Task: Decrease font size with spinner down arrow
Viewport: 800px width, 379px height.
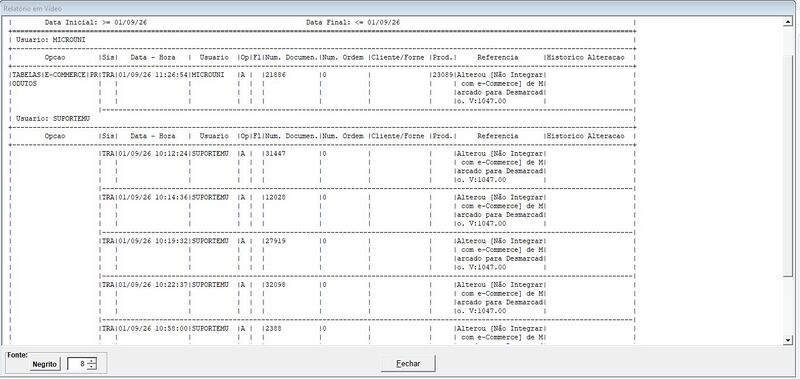Action: (91, 367)
